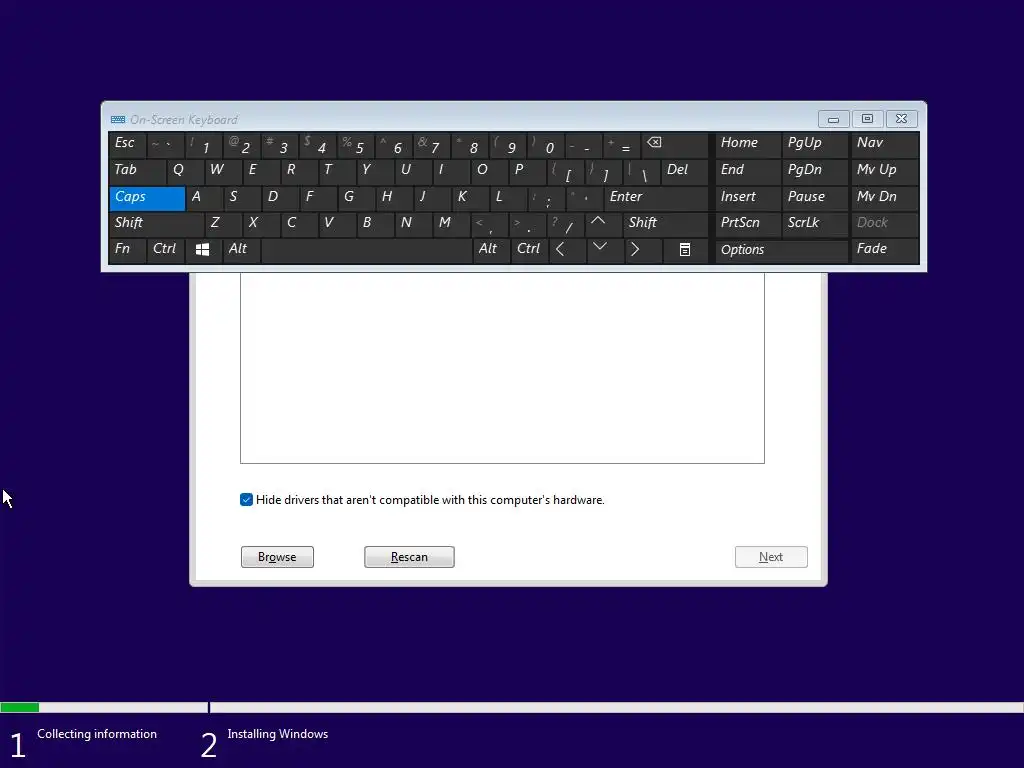Toggle the left Alt key
This screenshot has height=768, width=1024.
241,250
